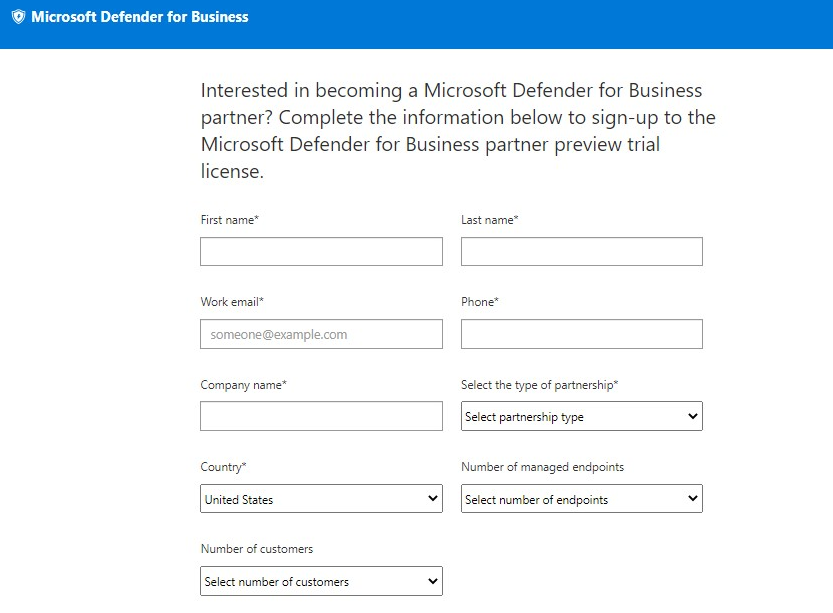833x613 pixels.
Task: Click the Defender shield logo icon
Action: tap(19, 17)
